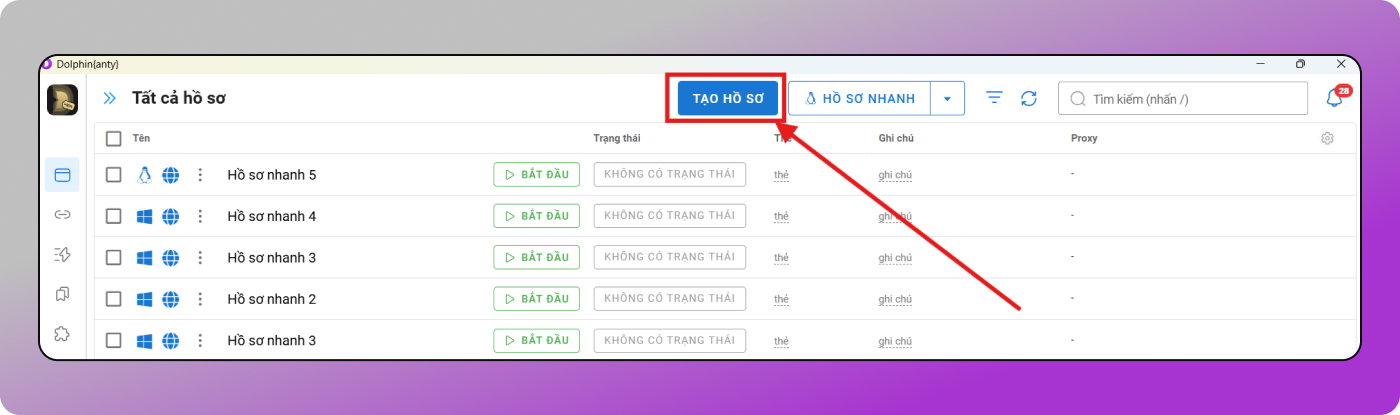Open the browser profiles sidebar icon

tap(62, 175)
